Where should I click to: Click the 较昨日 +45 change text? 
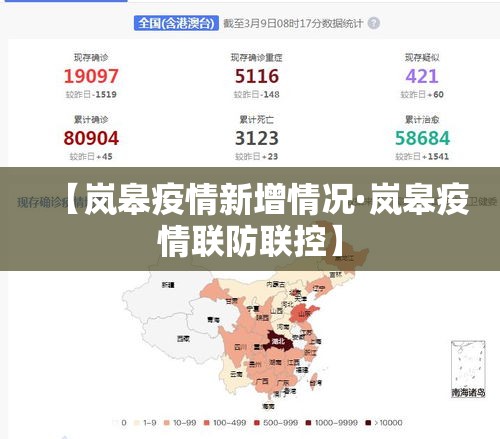click(x=91, y=156)
